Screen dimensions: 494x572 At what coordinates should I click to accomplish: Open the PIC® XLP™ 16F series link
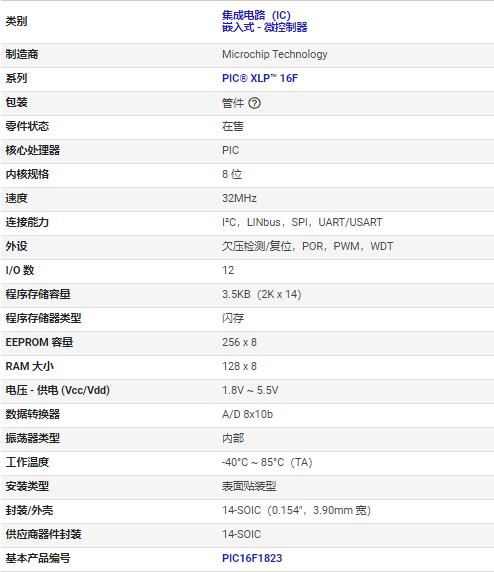point(260,78)
